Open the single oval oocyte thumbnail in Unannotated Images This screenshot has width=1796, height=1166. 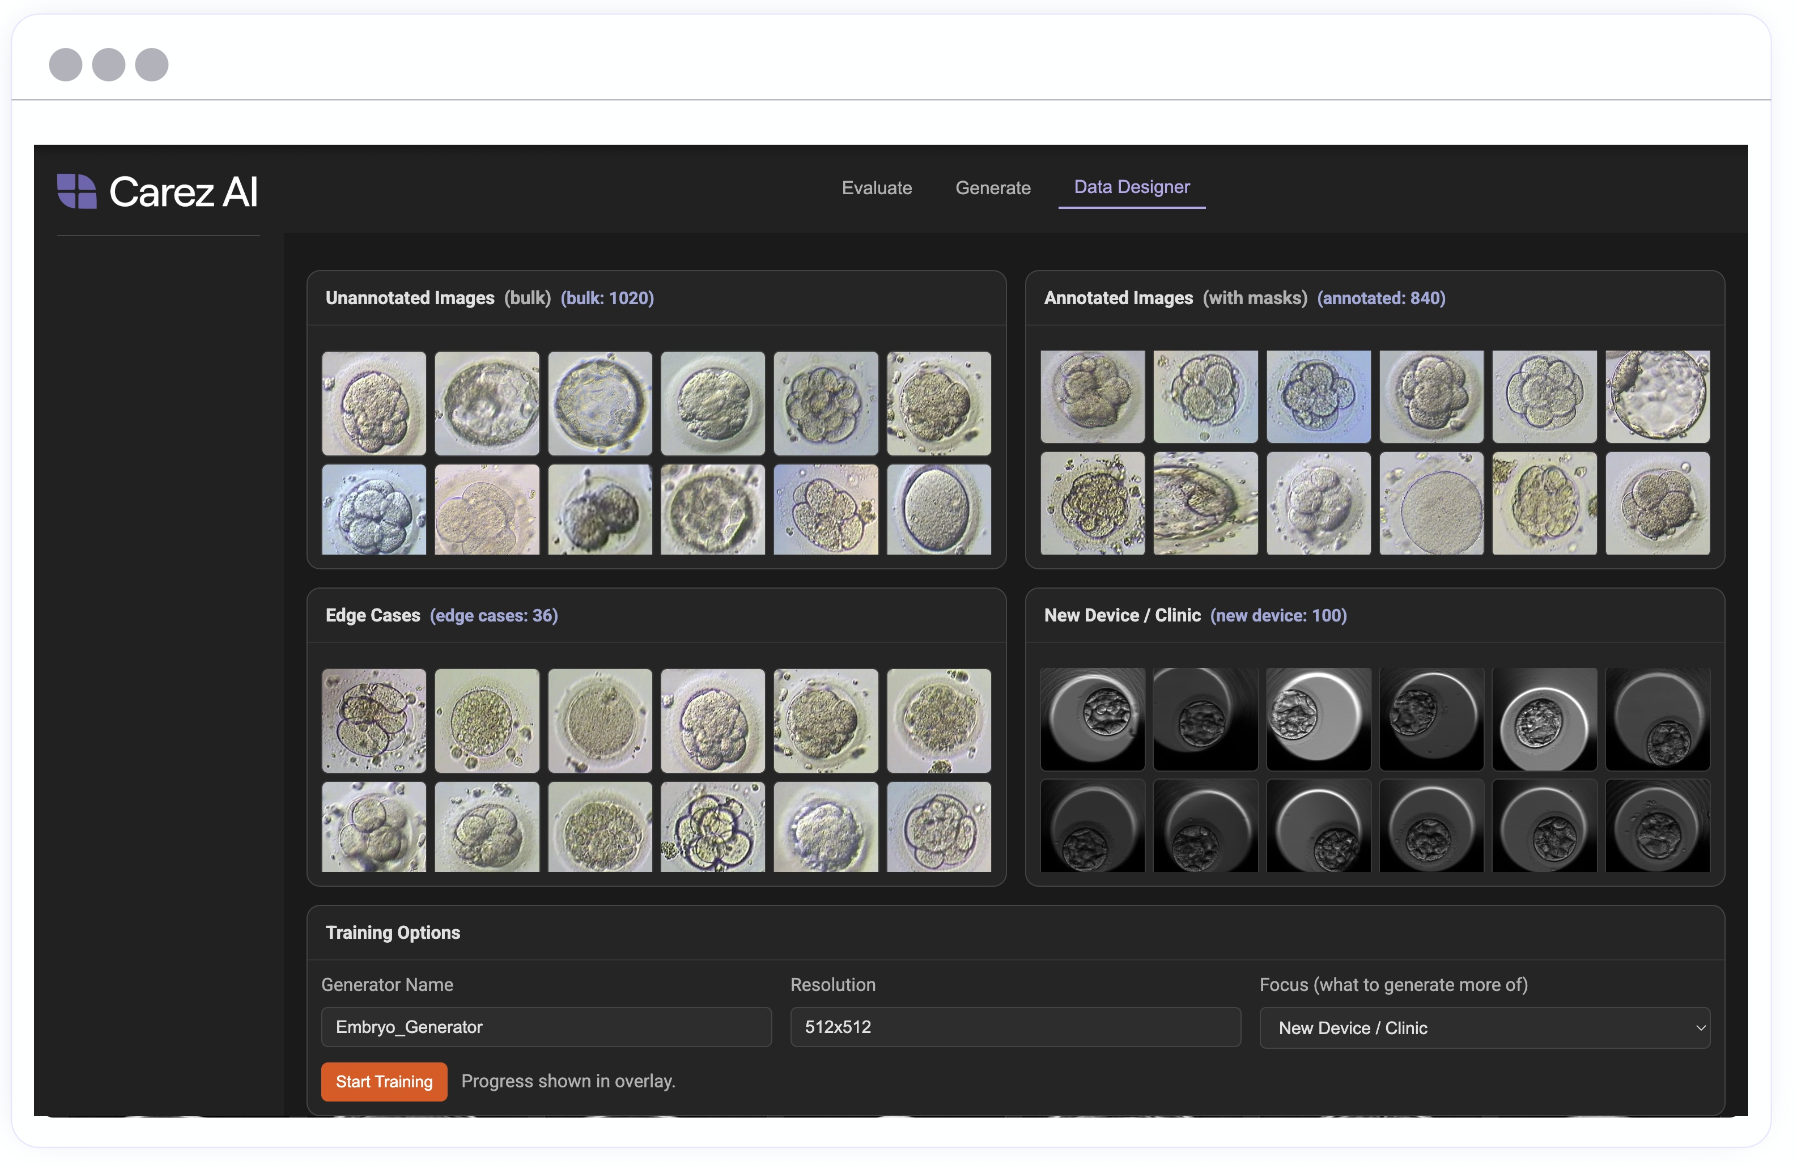[939, 509]
